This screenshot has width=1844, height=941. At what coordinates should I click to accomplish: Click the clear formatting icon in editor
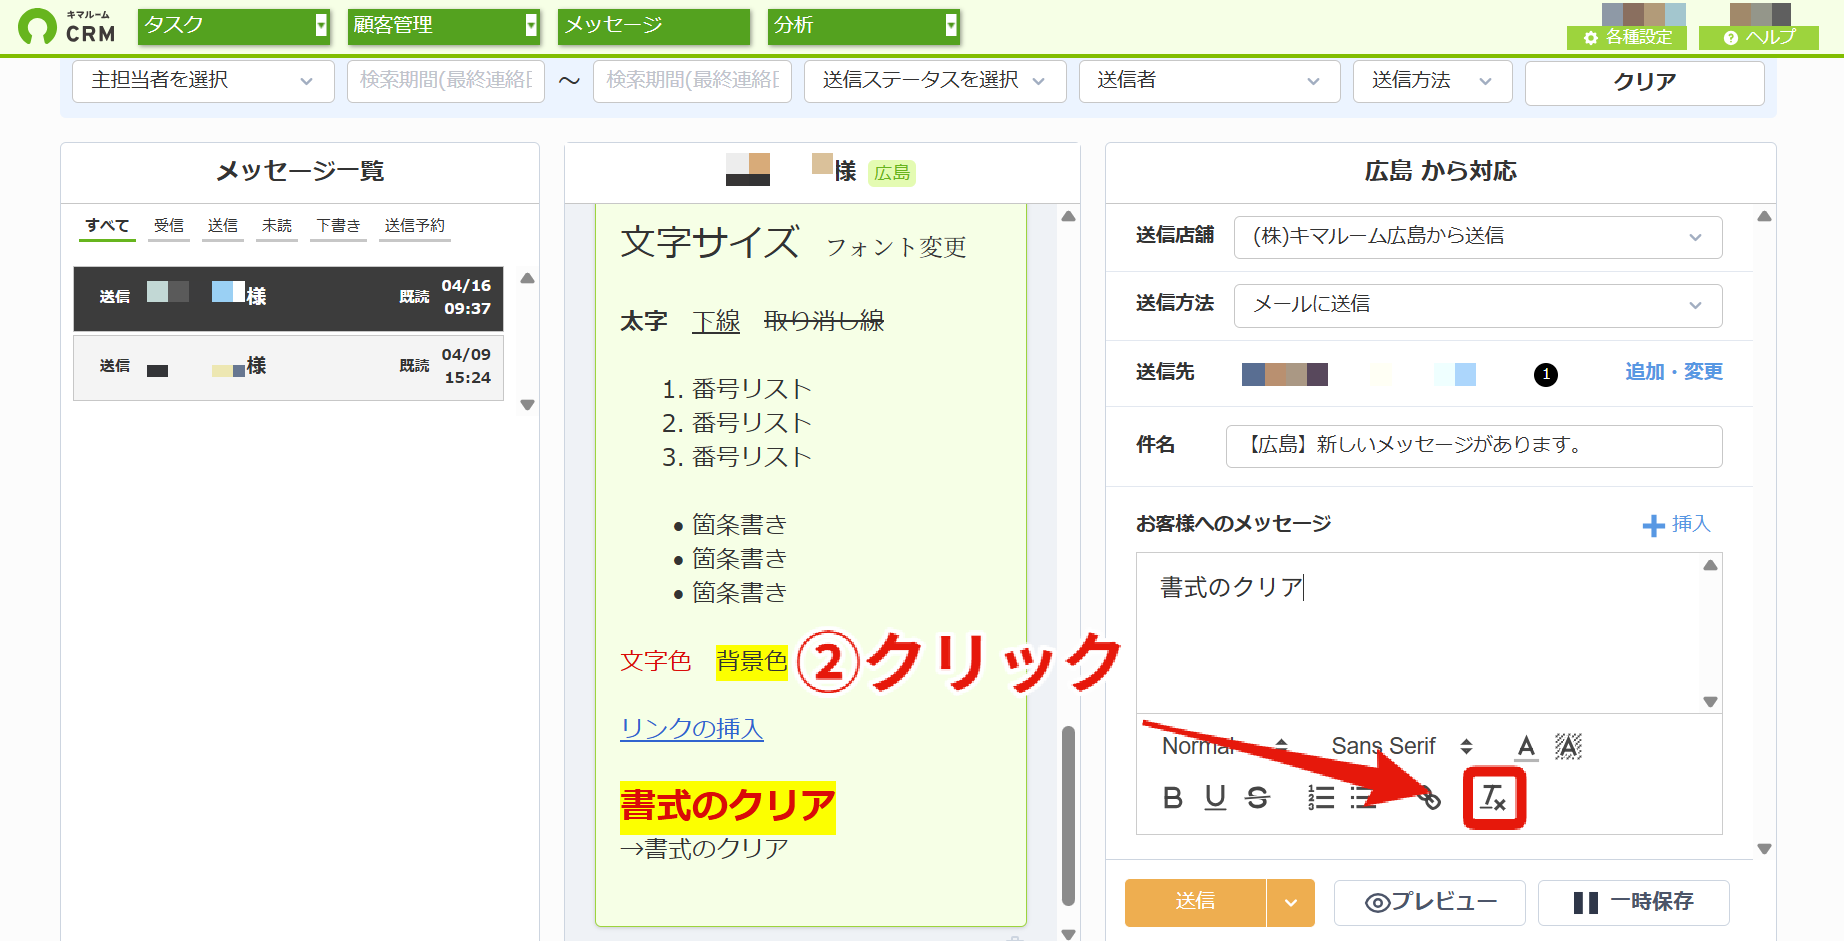click(1494, 798)
